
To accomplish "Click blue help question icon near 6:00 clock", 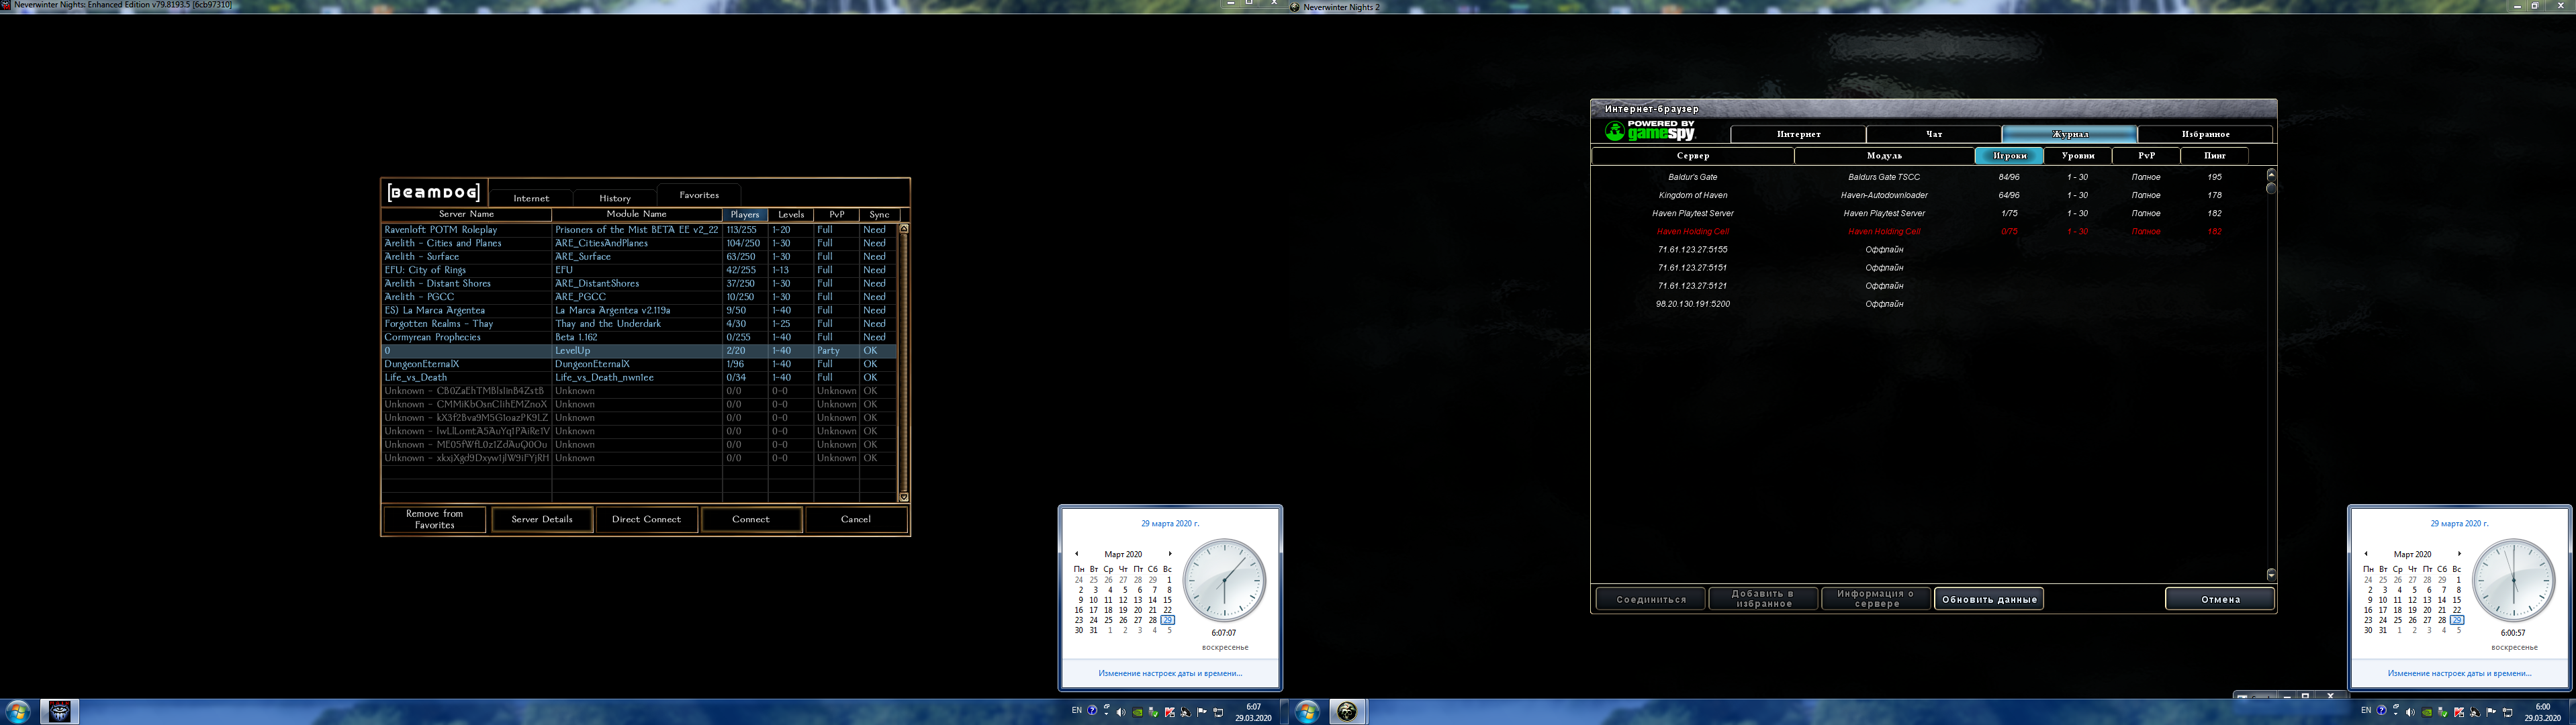I will (x=2382, y=710).
